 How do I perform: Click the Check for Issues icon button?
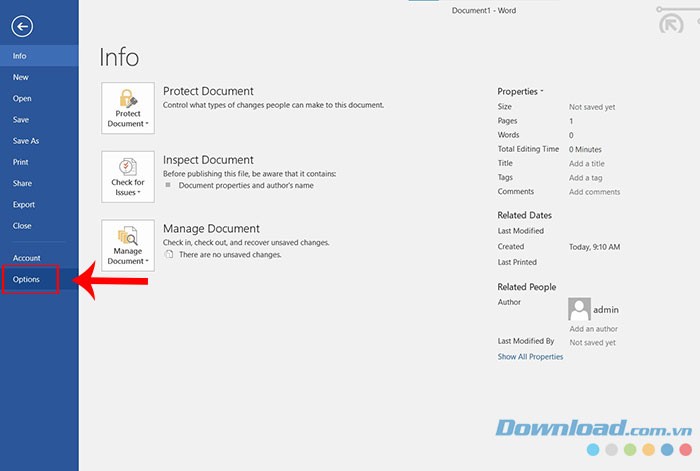pos(128,177)
